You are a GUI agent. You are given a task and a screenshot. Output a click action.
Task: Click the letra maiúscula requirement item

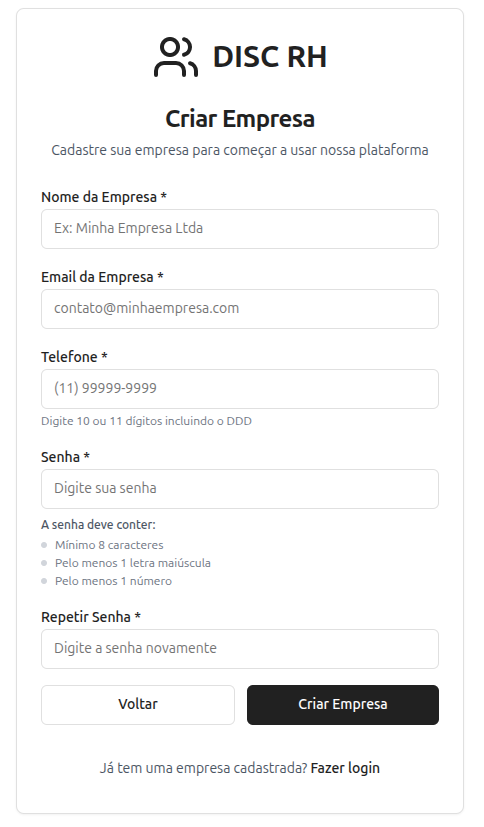pyautogui.click(x=133, y=563)
